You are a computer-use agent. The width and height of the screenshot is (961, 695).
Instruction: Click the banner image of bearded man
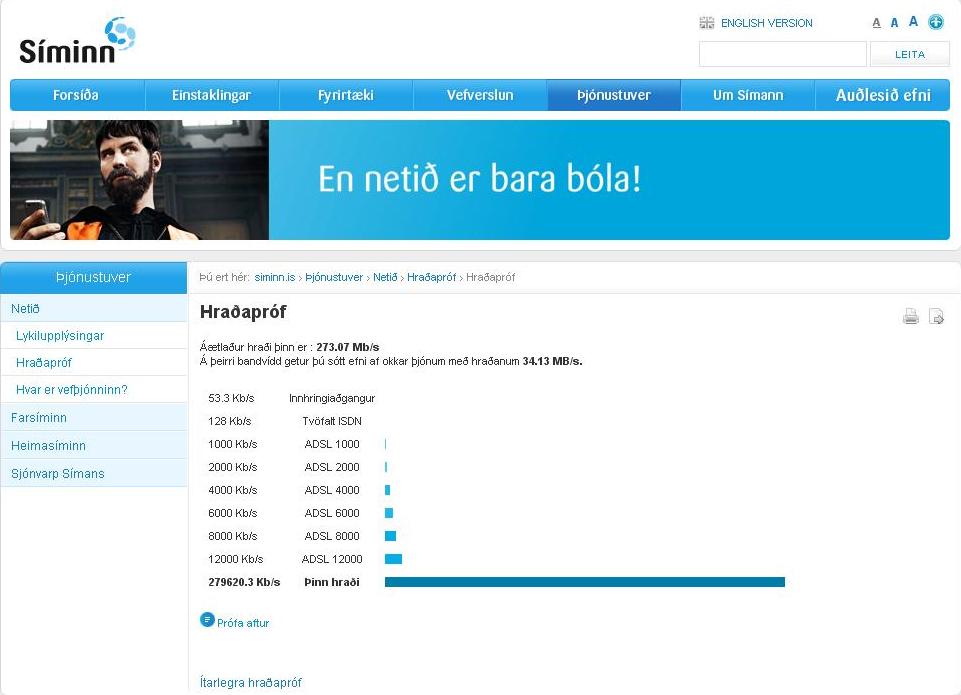[x=139, y=180]
